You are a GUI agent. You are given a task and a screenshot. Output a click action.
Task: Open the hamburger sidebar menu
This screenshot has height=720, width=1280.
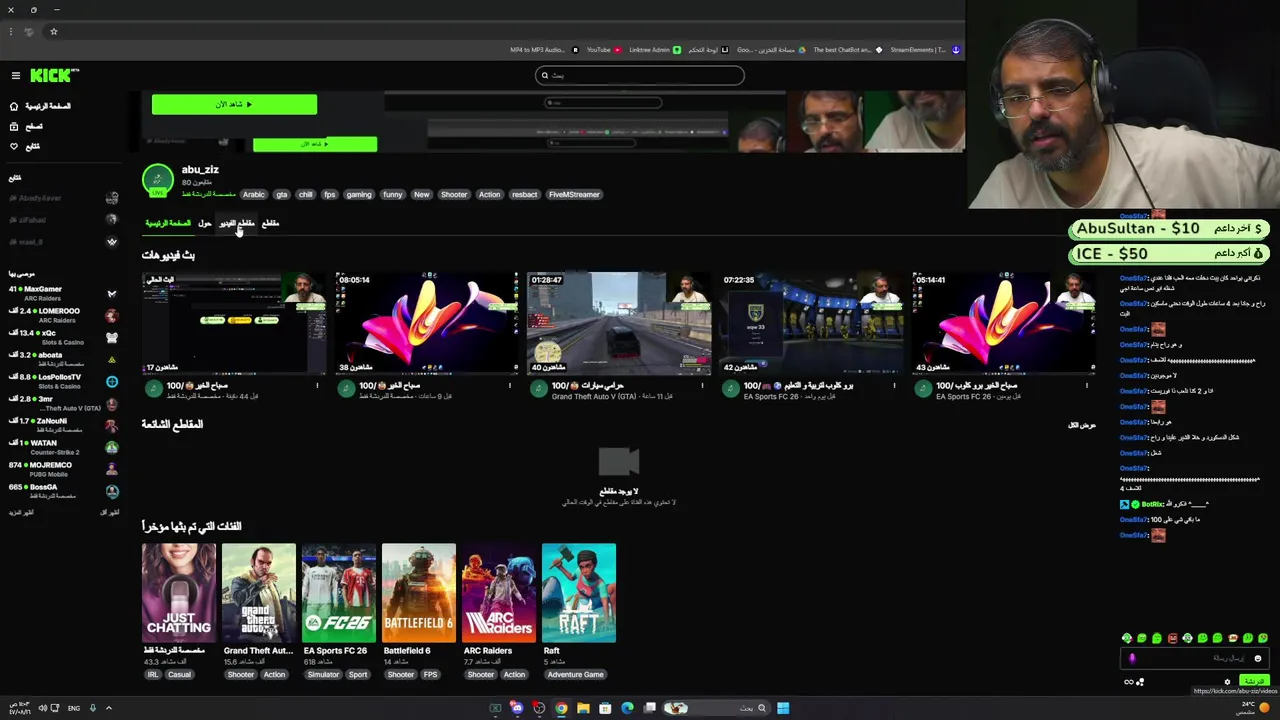click(16, 76)
